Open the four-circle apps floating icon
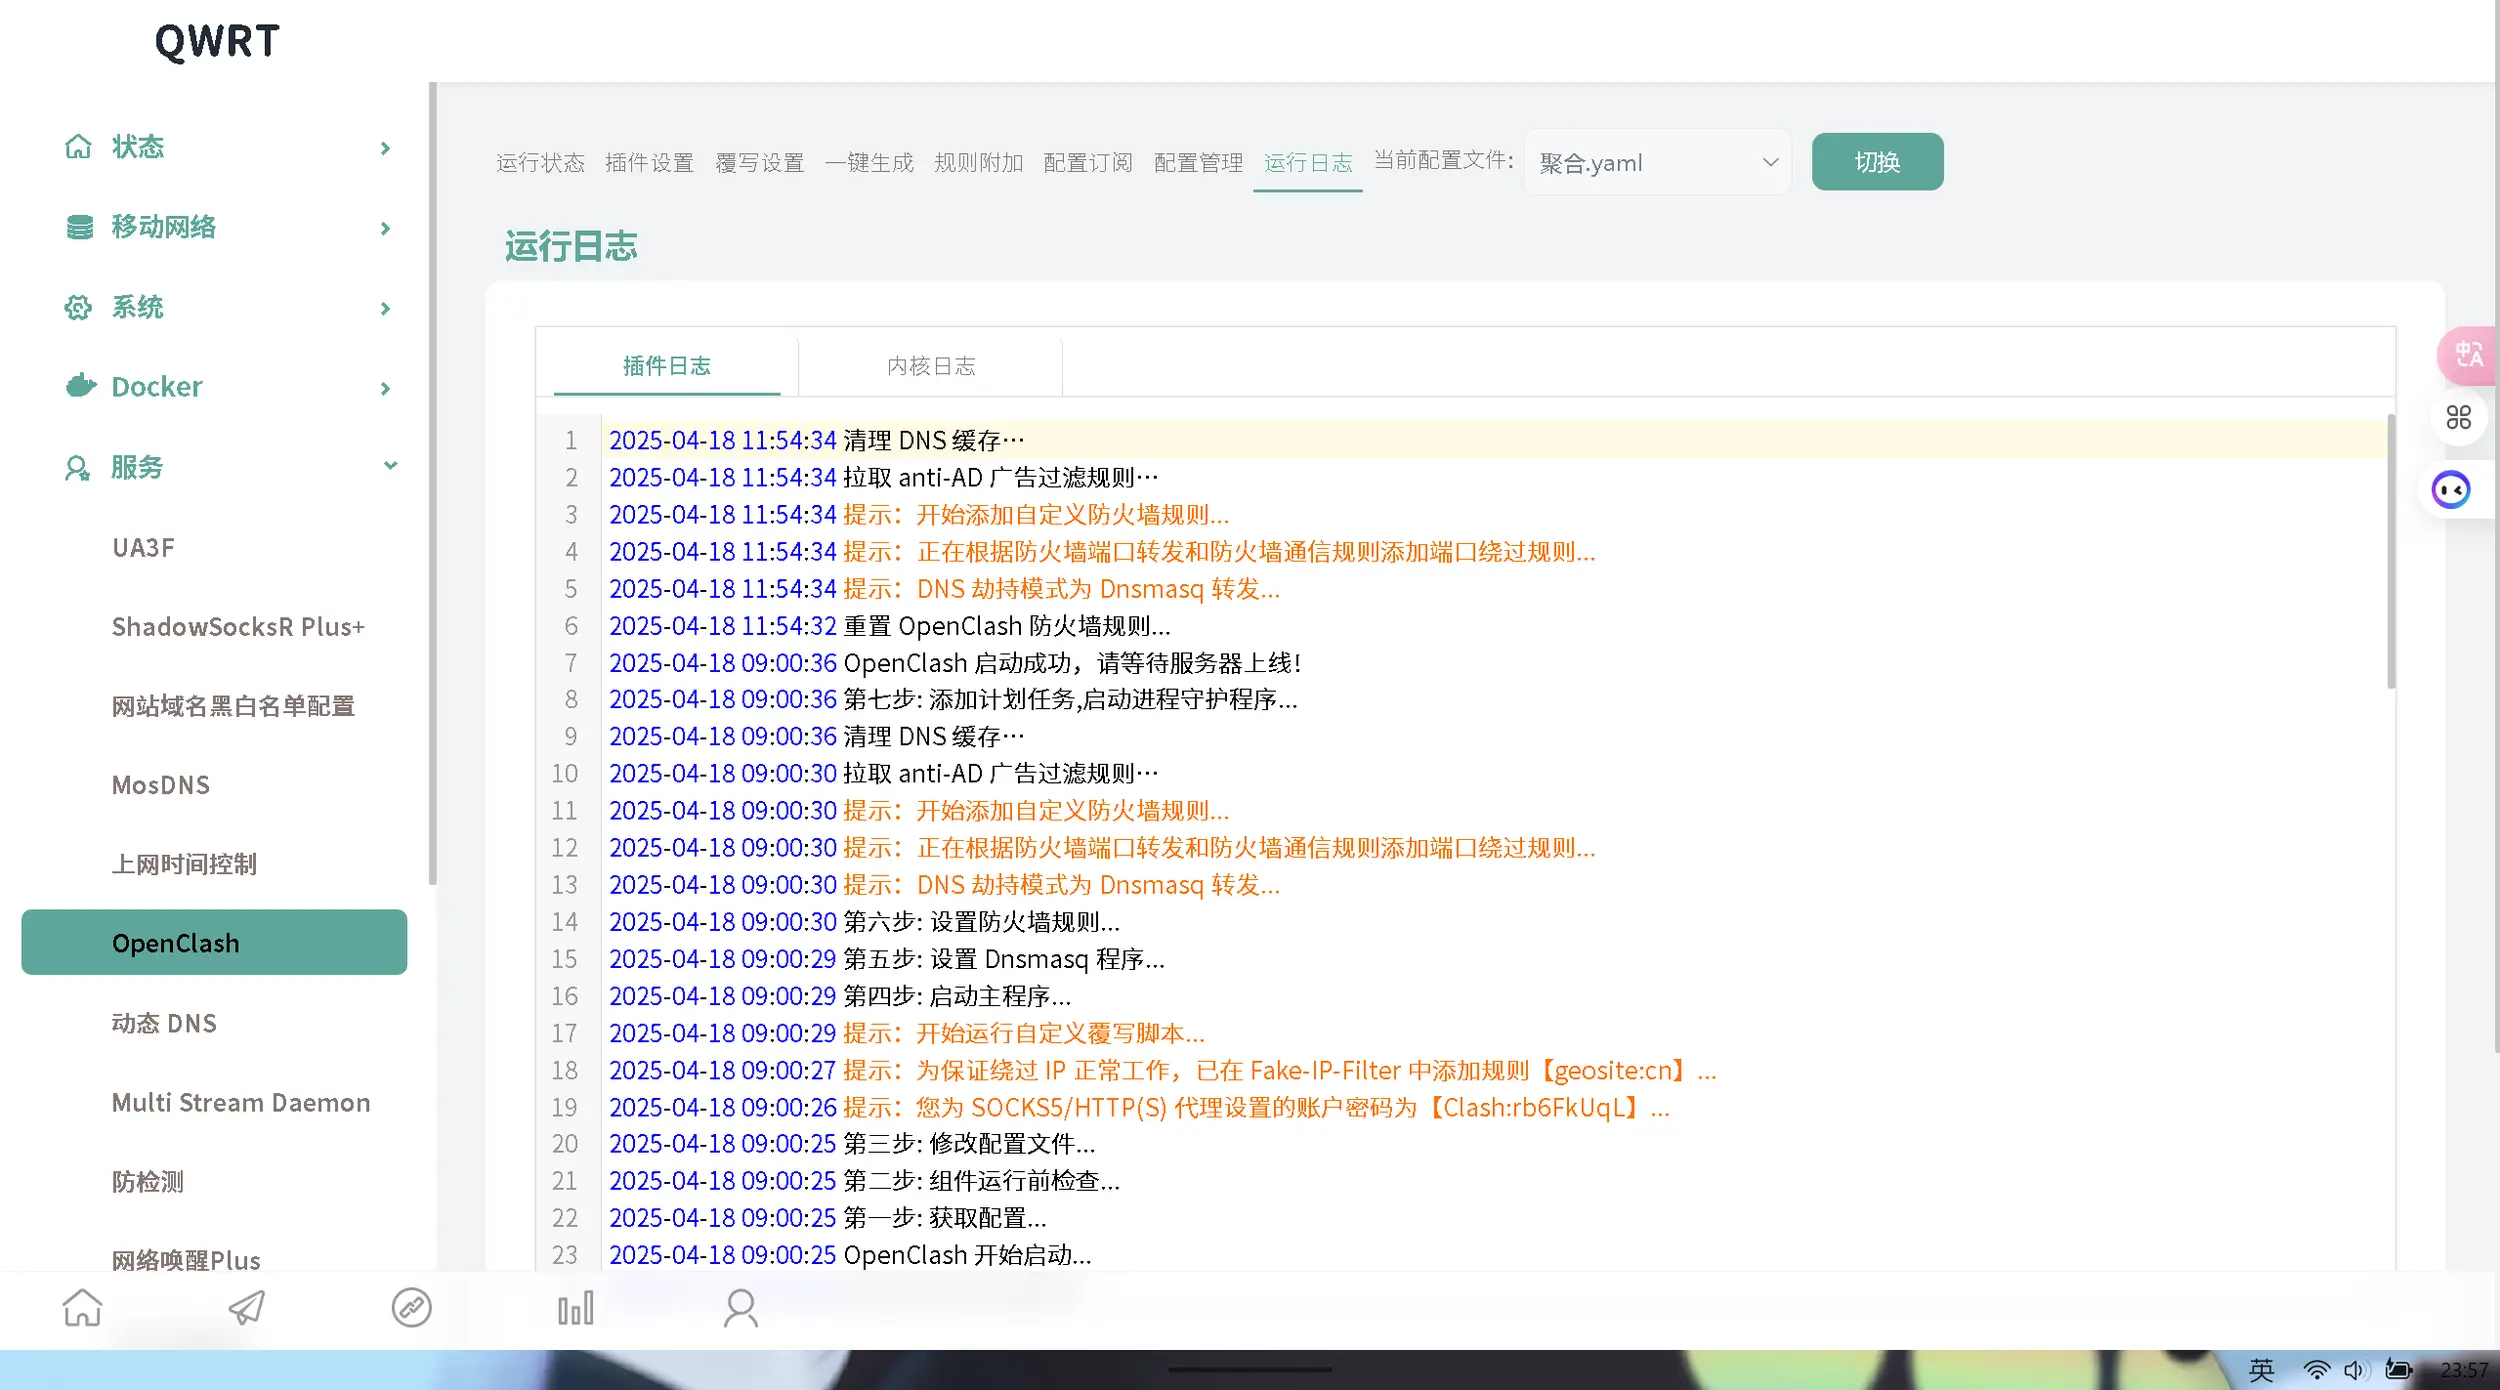 click(x=2458, y=417)
